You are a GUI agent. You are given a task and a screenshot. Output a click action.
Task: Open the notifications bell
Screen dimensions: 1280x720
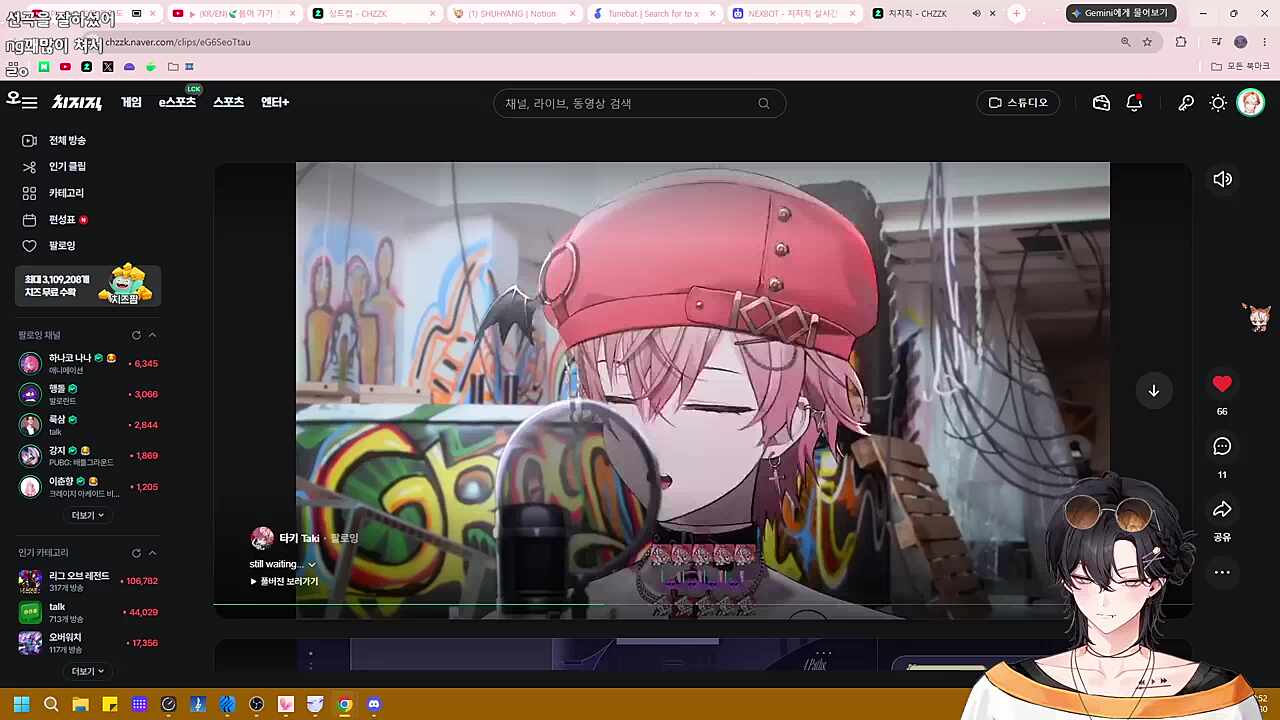(1134, 103)
